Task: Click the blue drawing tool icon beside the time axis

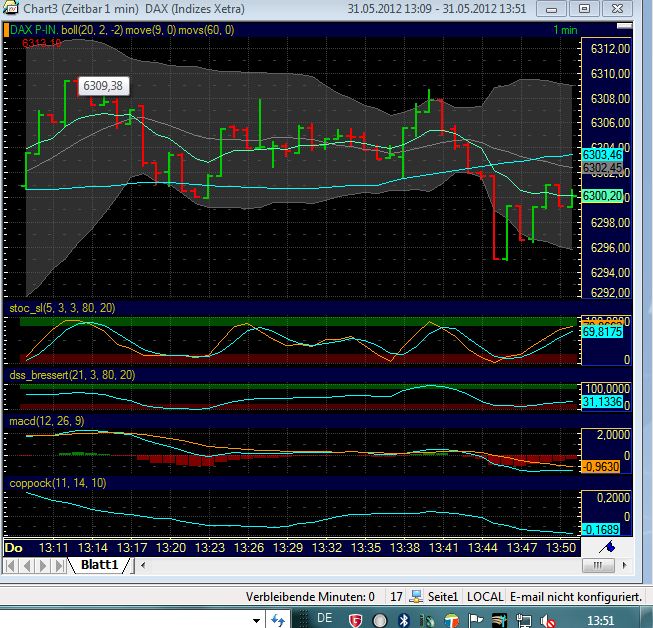Action: click(x=607, y=547)
